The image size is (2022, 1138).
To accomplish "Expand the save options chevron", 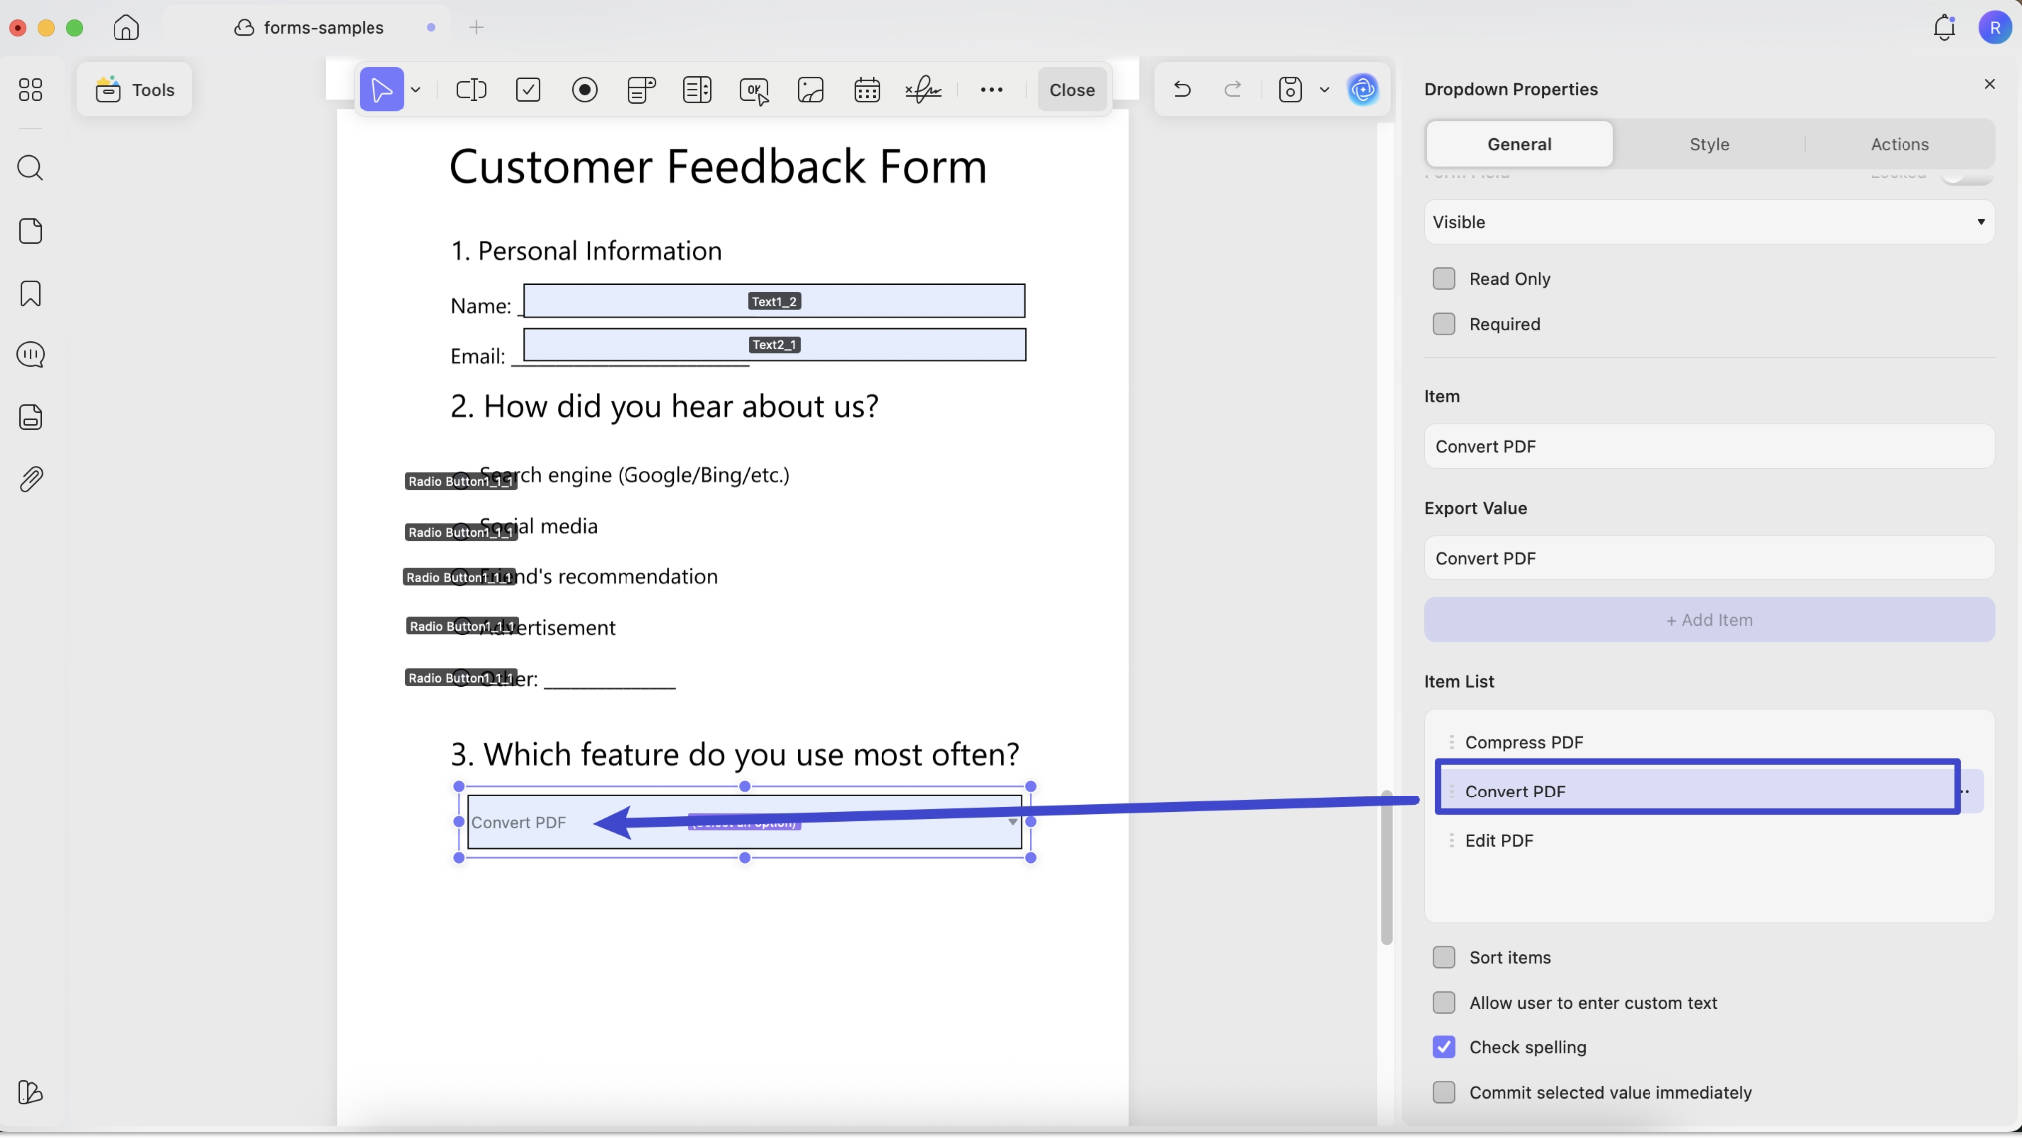I will (x=1324, y=90).
